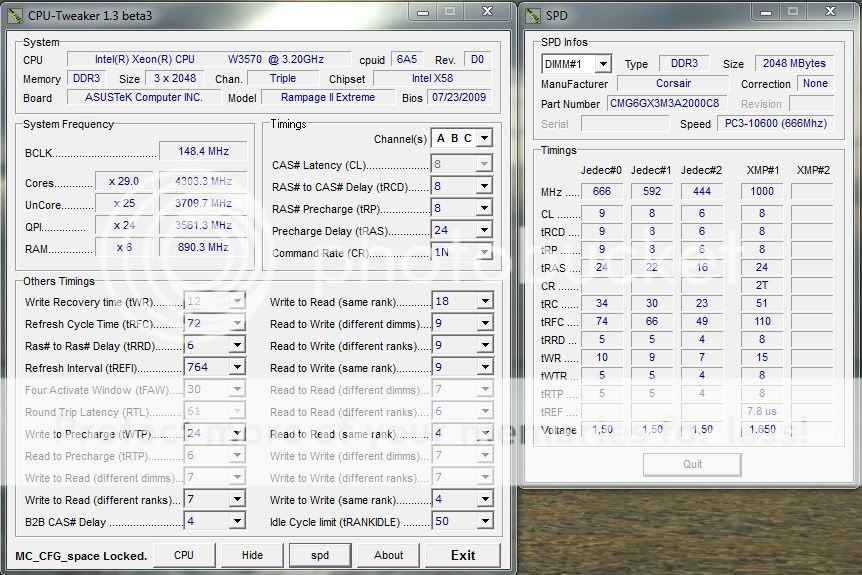
Task: Open the Precharge Delay (tRAS) dropdown
Action: [x=485, y=231]
